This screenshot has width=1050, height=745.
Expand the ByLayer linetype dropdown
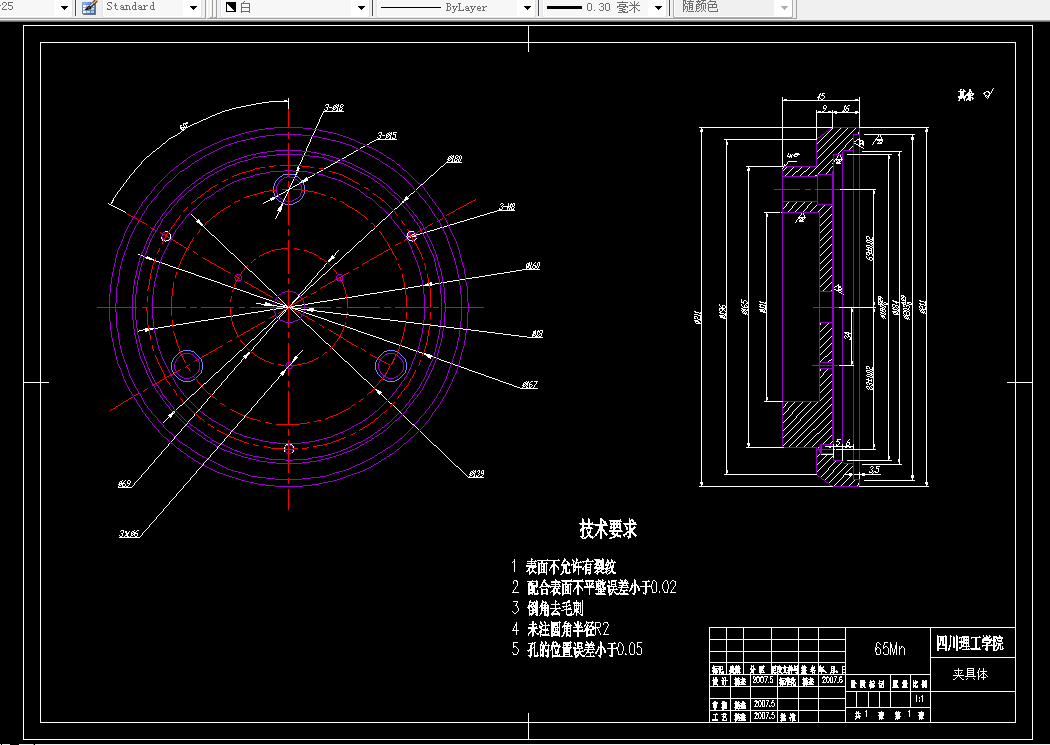click(x=527, y=7)
